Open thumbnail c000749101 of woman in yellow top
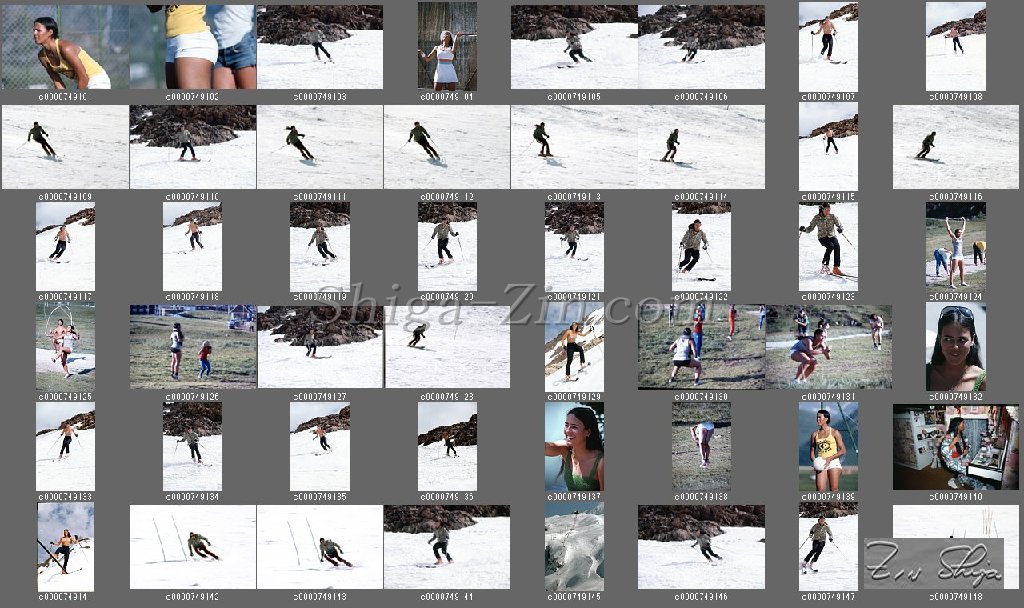Image resolution: width=1024 pixels, height=608 pixels. (65, 46)
